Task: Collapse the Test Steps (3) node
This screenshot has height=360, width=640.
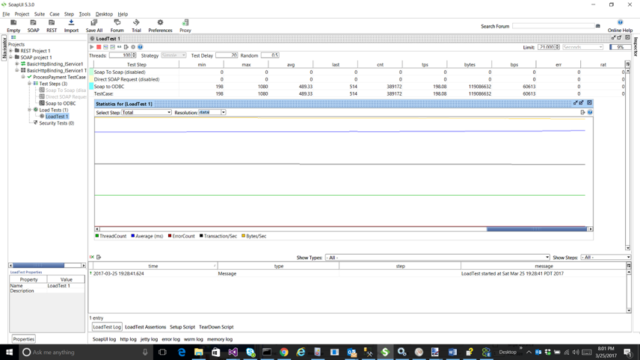Action: click(30, 84)
